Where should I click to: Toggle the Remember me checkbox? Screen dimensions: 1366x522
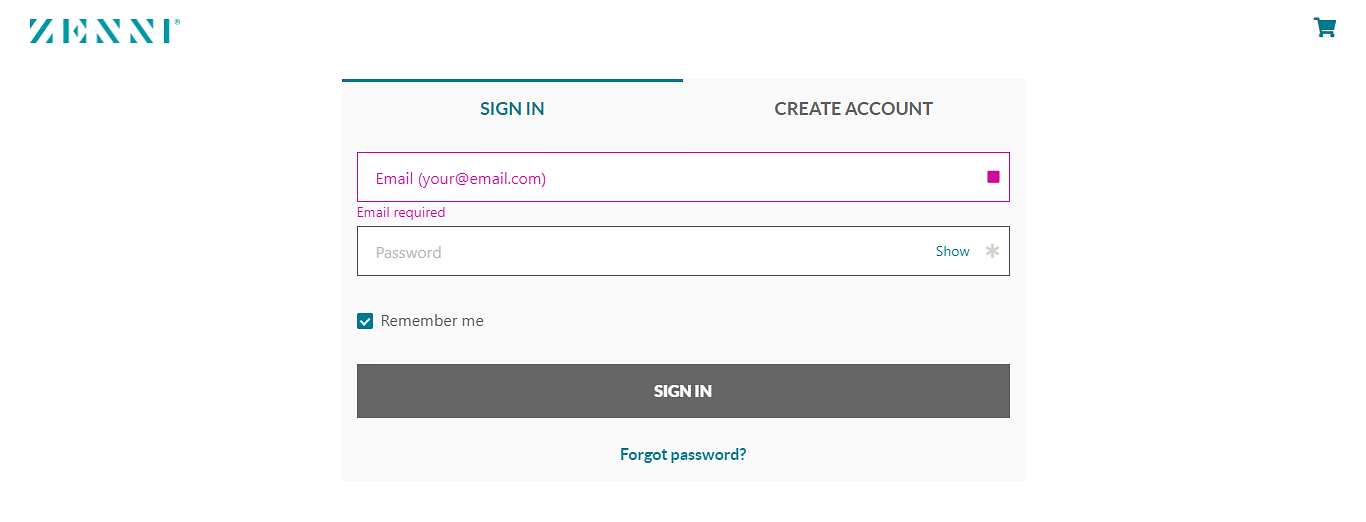click(x=365, y=321)
